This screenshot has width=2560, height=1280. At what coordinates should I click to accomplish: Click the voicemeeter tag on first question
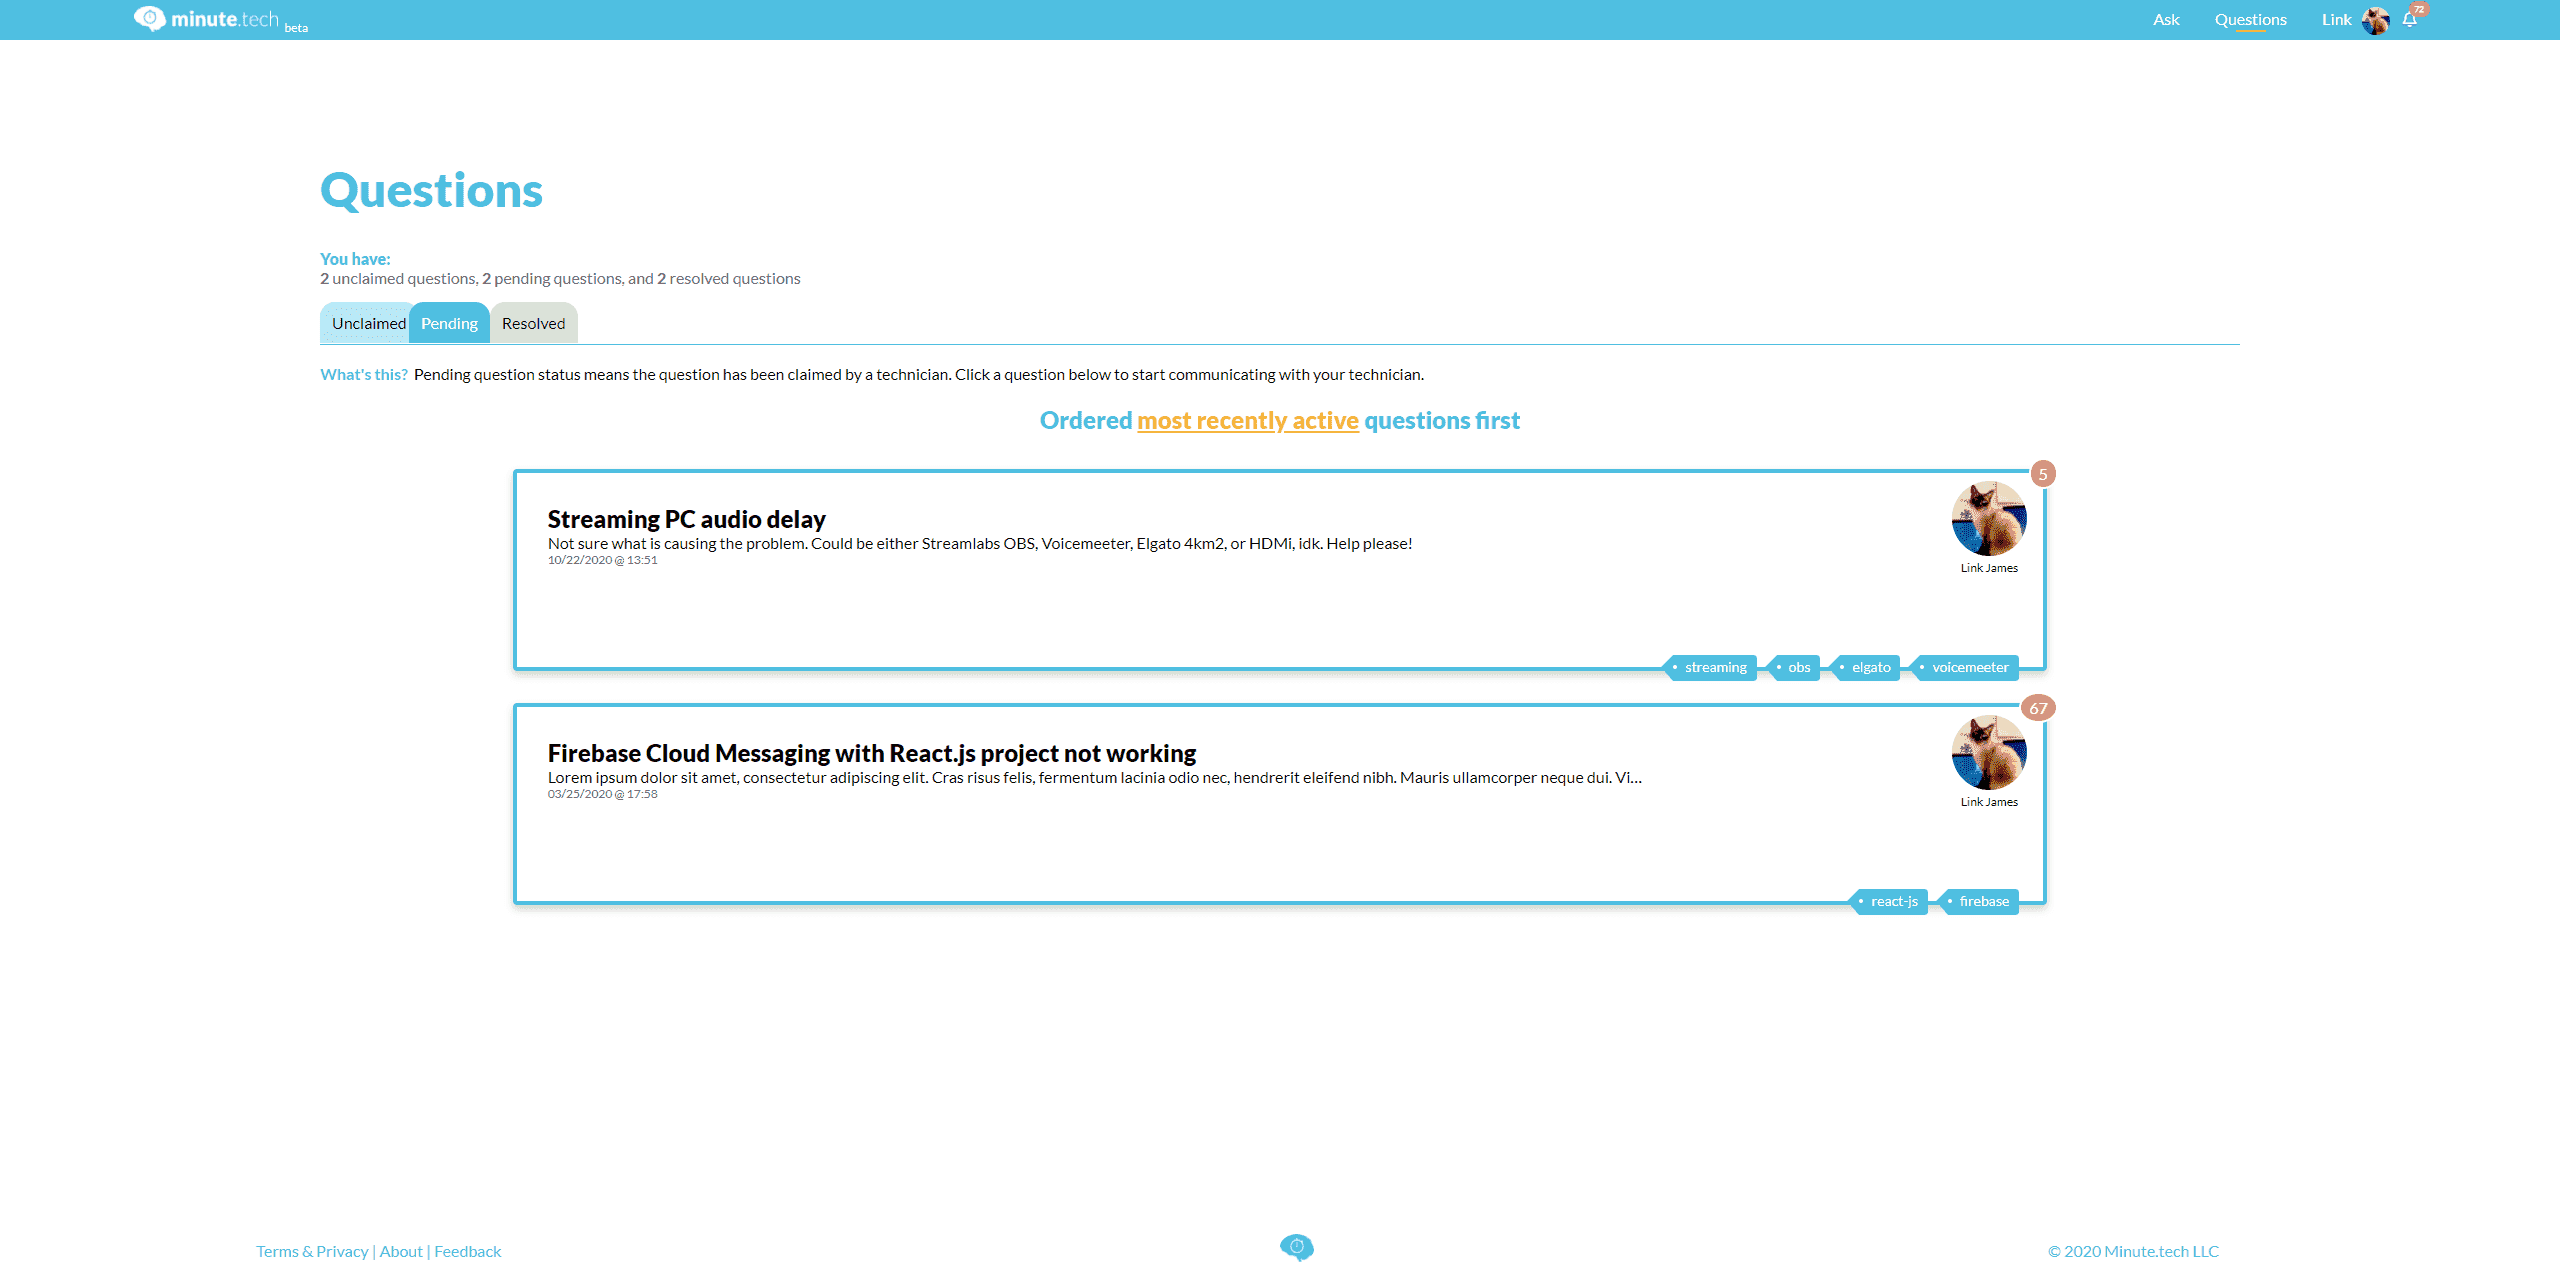click(x=1972, y=666)
